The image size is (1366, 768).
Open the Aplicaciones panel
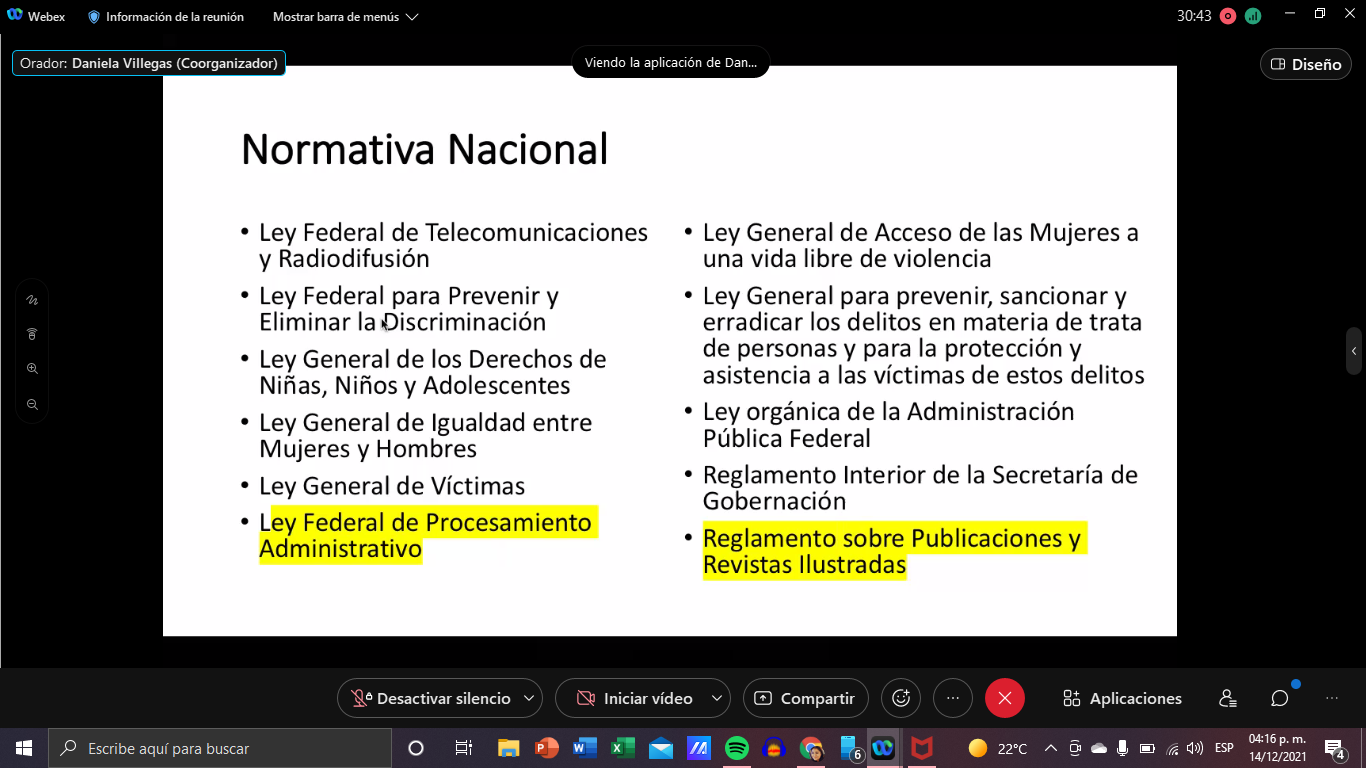tap(1122, 698)
